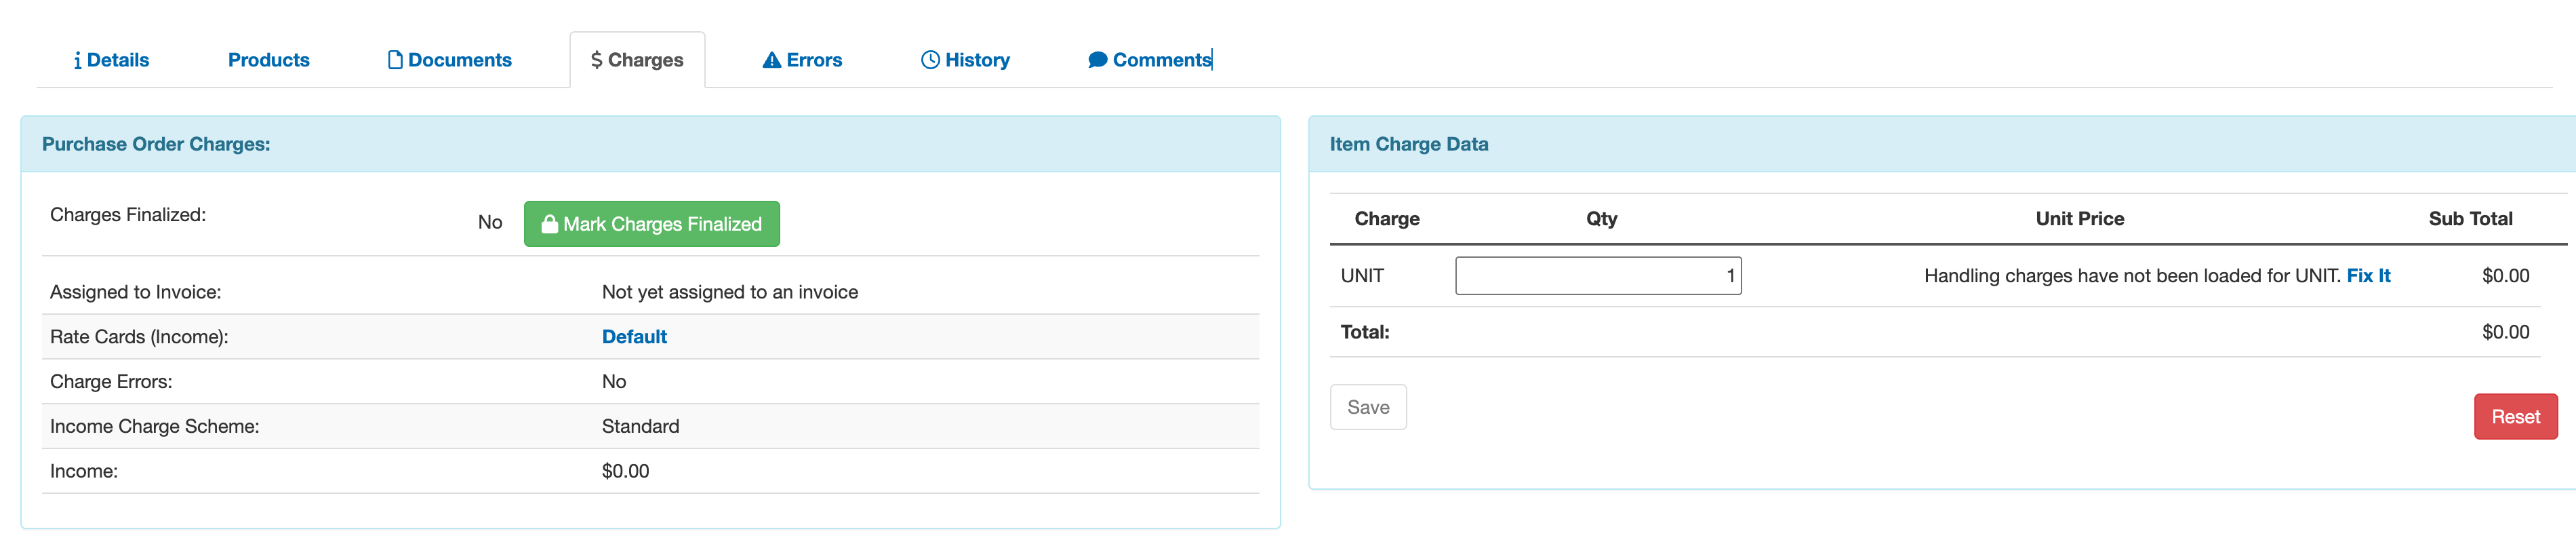The width and height of the screenshot is (2576, 540).
Task: Click the dollar sign icon on Charges tab
Action: [x=597, y=61]
